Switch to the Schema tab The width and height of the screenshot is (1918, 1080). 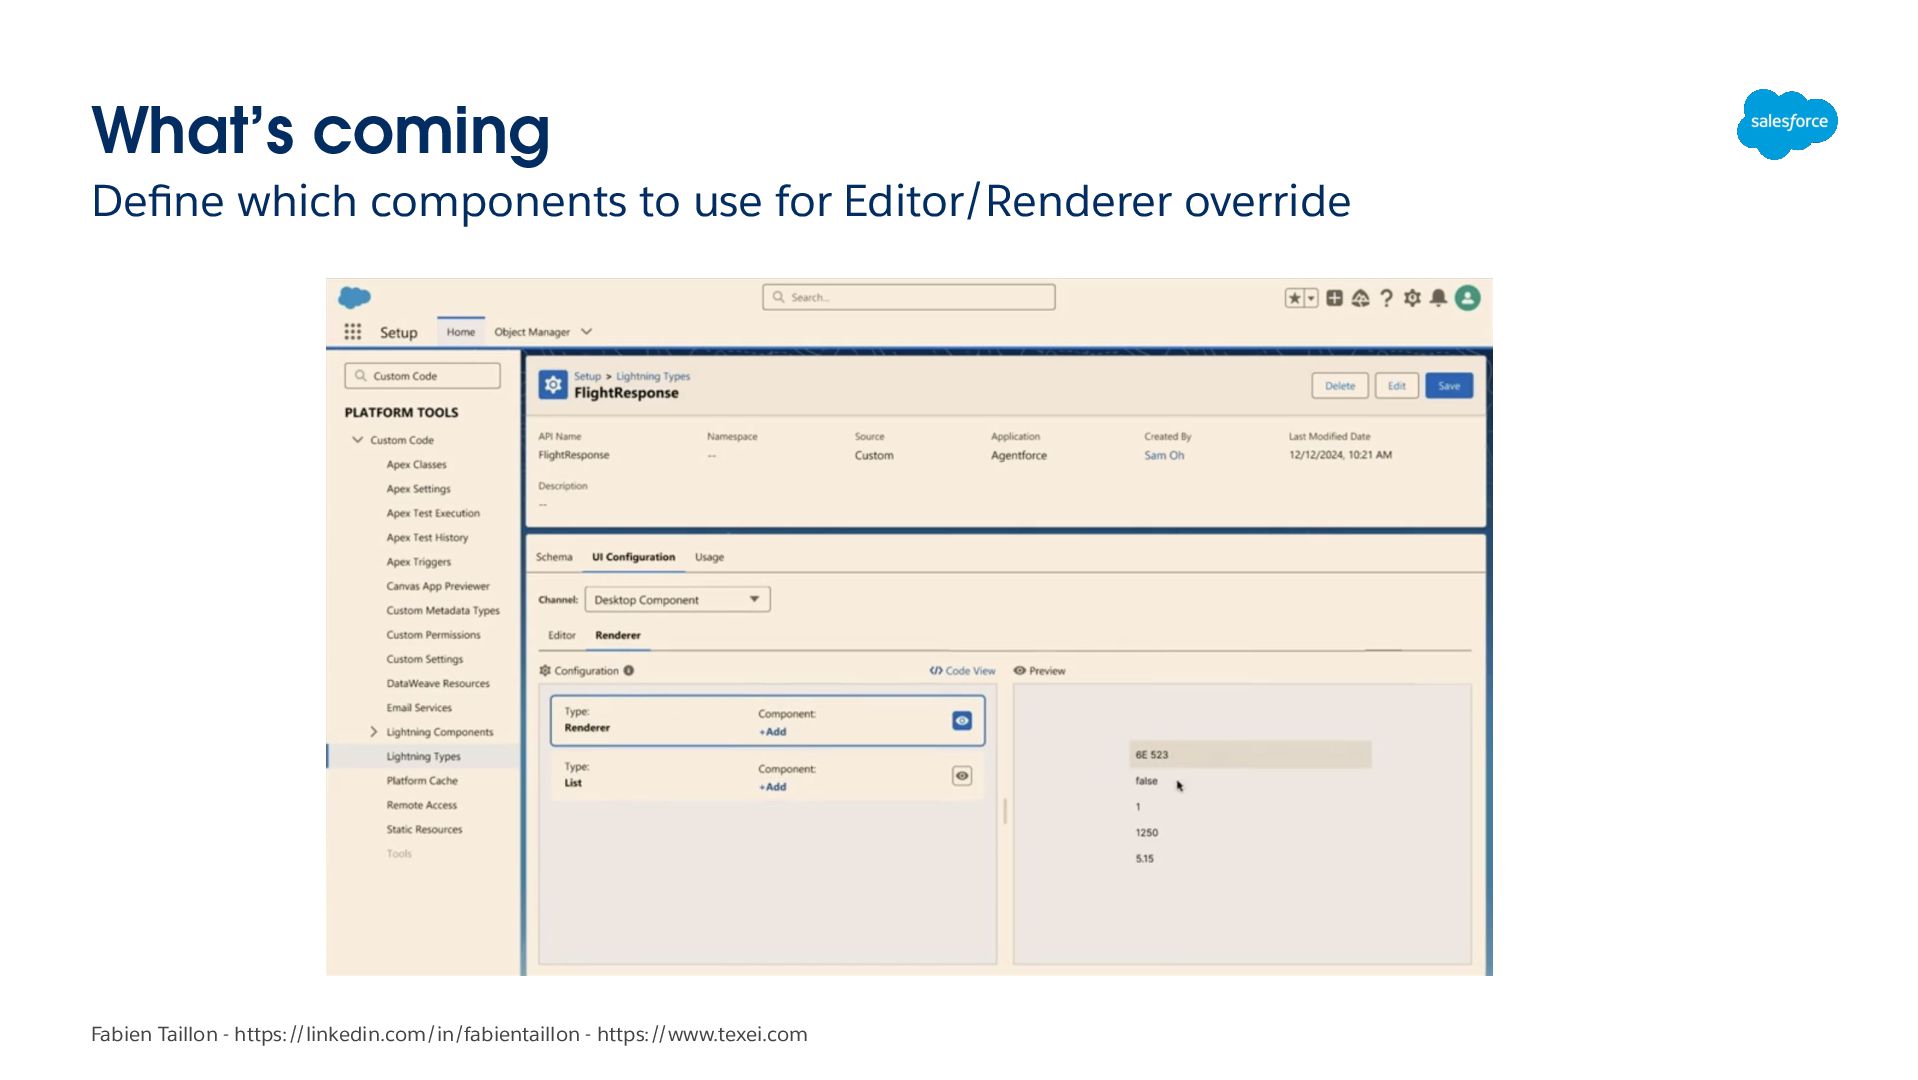554,557
